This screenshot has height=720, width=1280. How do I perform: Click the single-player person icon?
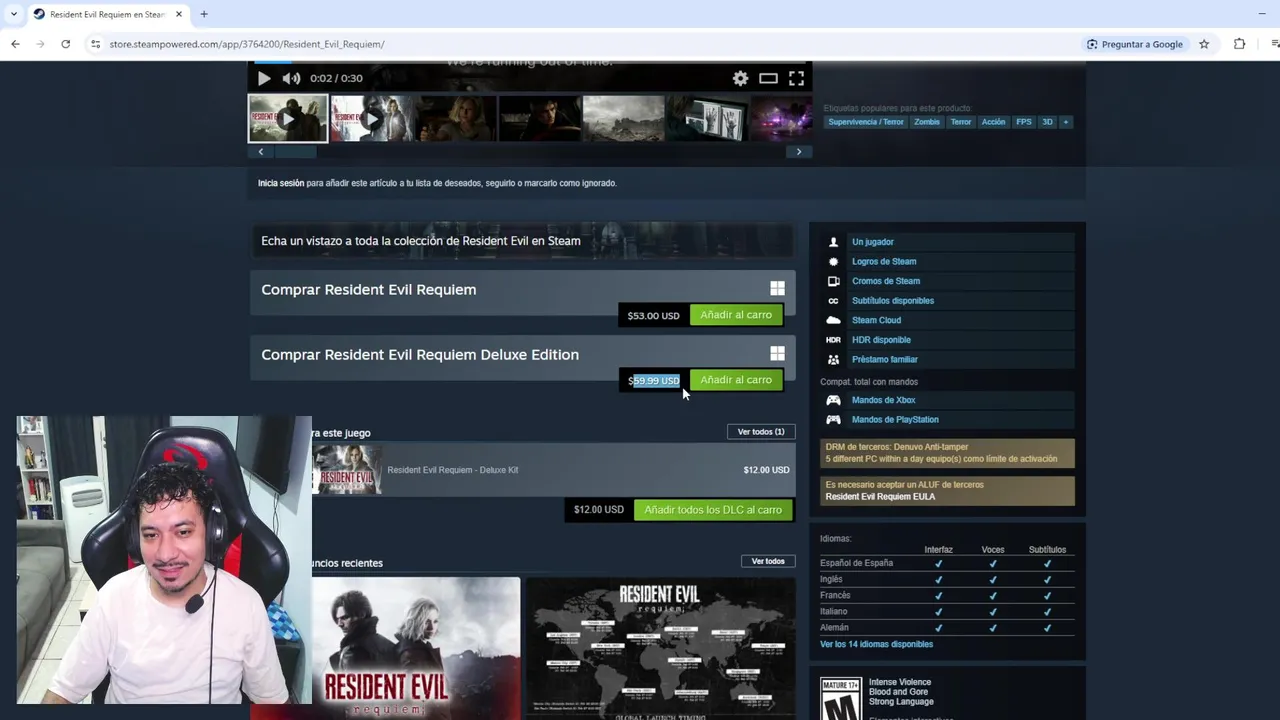[x=833, y=242]
